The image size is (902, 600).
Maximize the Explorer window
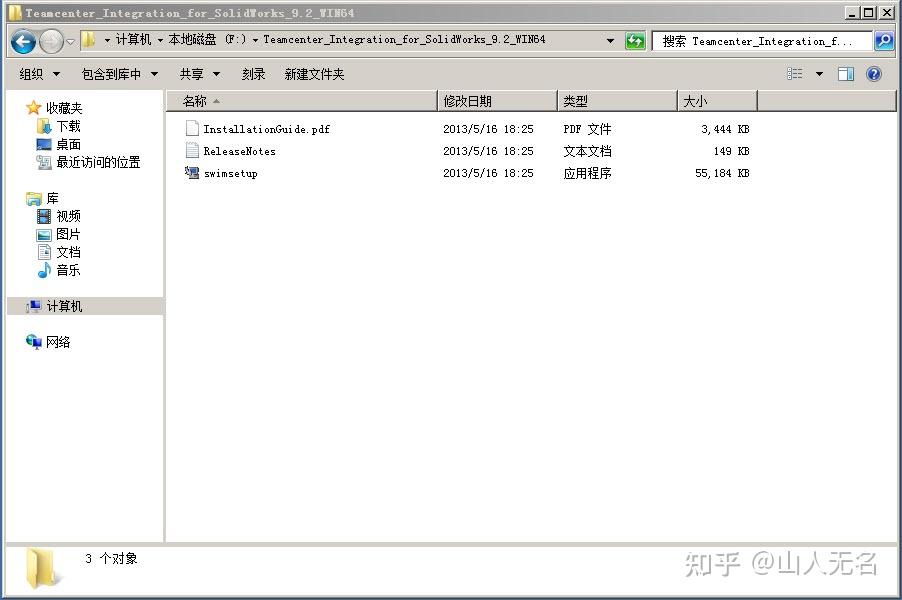point(869,12)
